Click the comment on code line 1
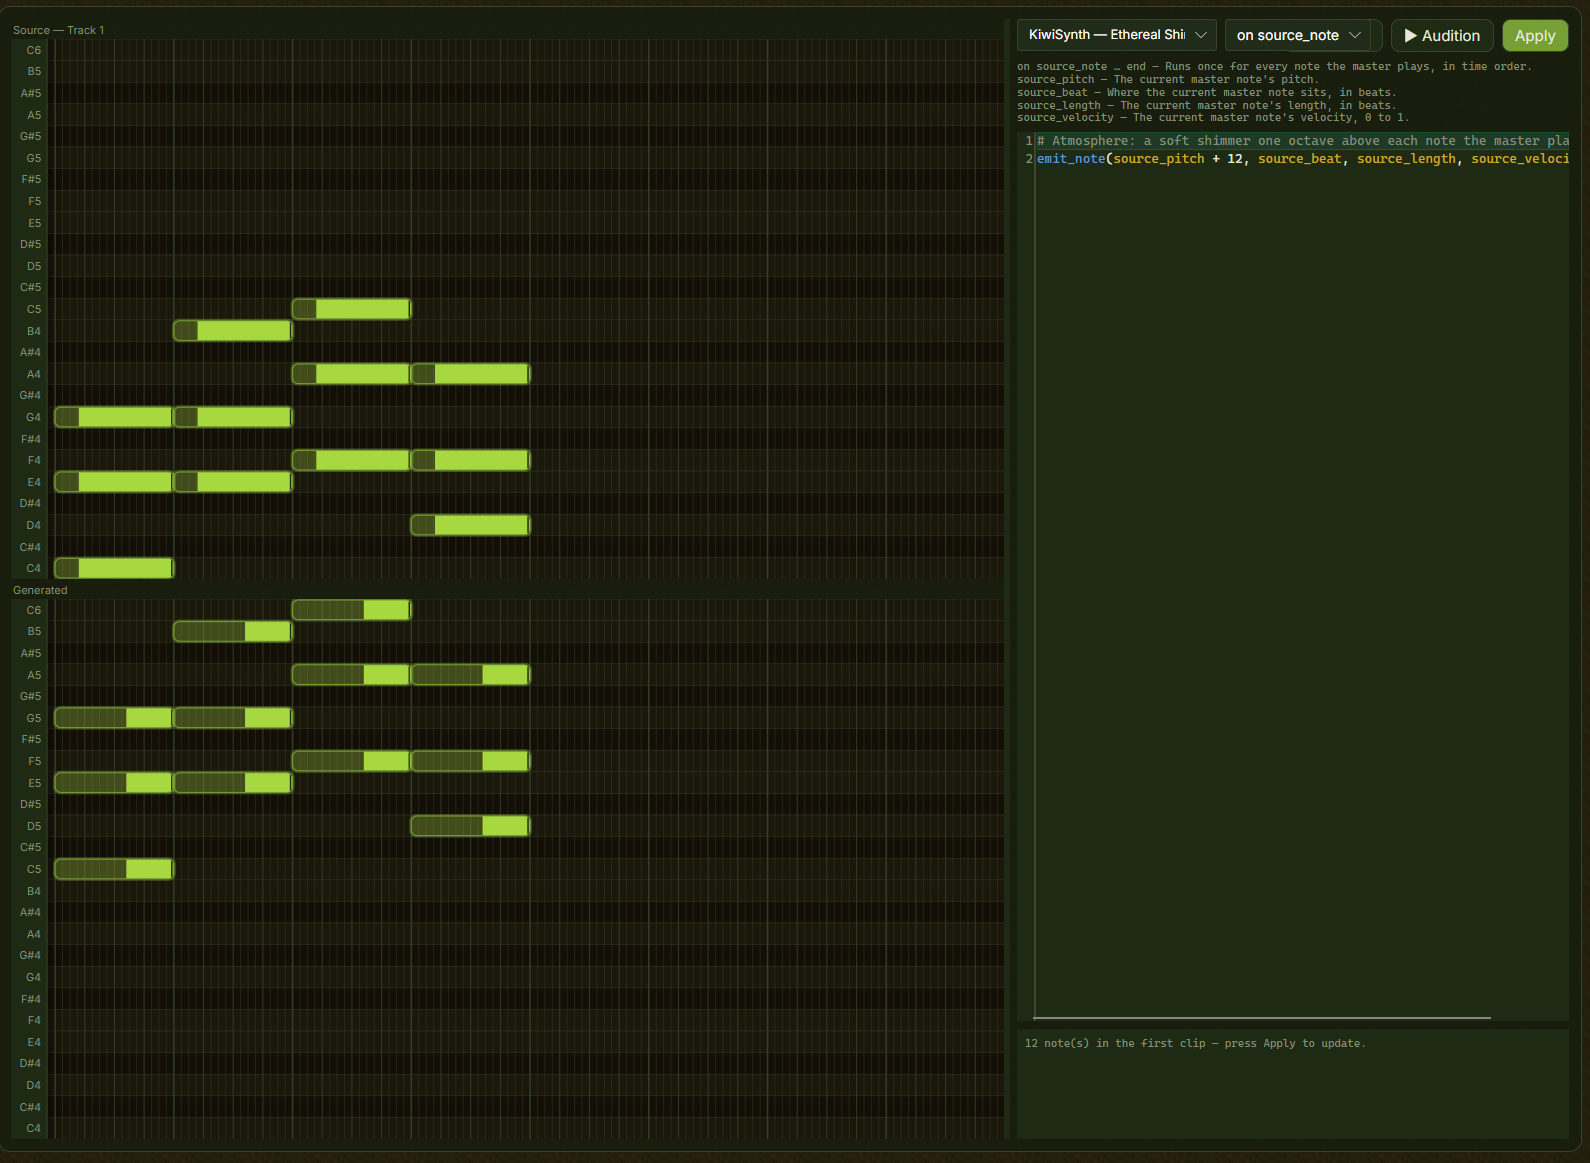The width and height of the screenshot is (1590, 1163). 1302,141
